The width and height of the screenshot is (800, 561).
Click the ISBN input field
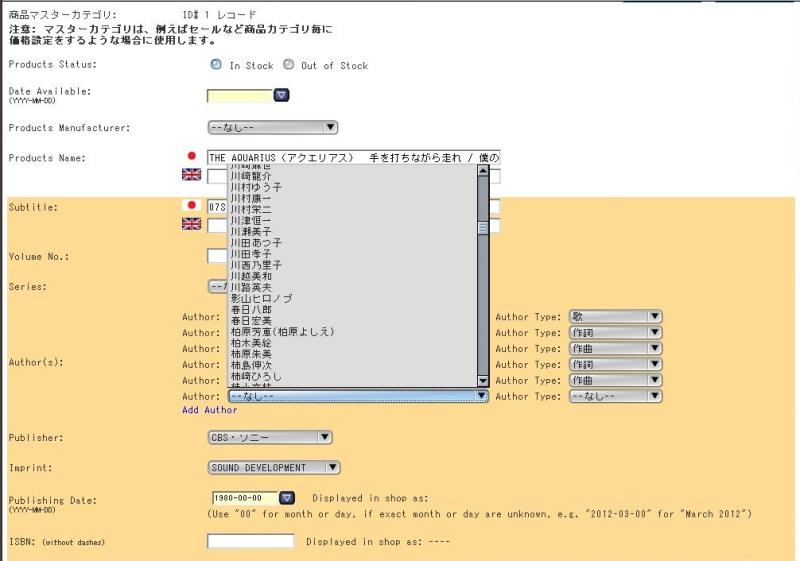[251, 541]
